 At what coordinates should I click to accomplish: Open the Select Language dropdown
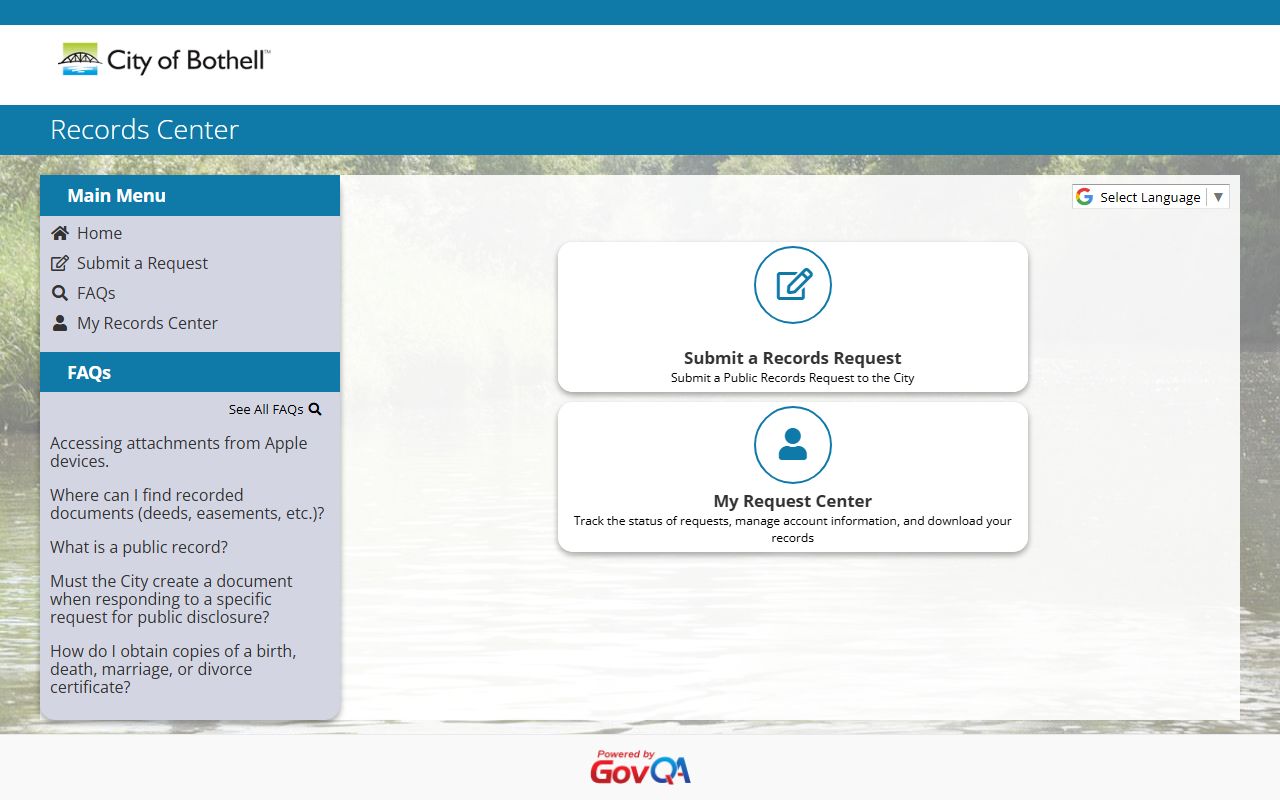click(x=1149, y=197)
